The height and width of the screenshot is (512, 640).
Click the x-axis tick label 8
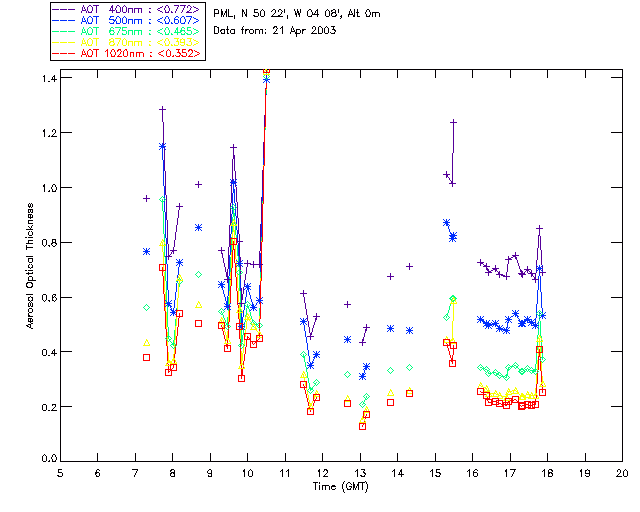pyautogui.click(x=173, y=473)
